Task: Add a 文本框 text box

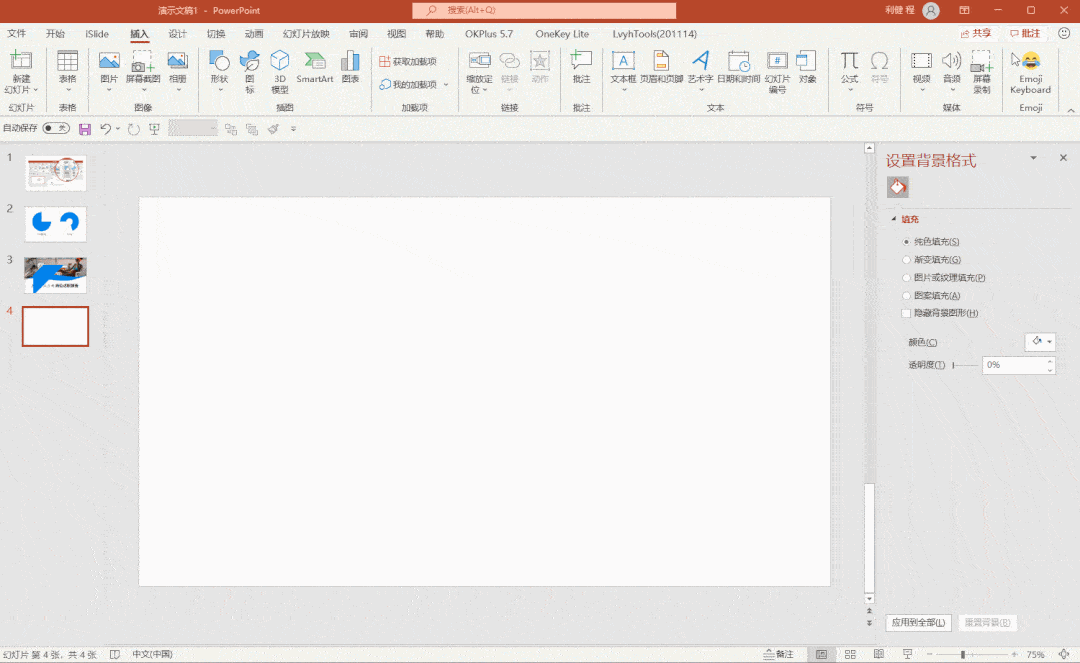Action: (x=623, y=71)
